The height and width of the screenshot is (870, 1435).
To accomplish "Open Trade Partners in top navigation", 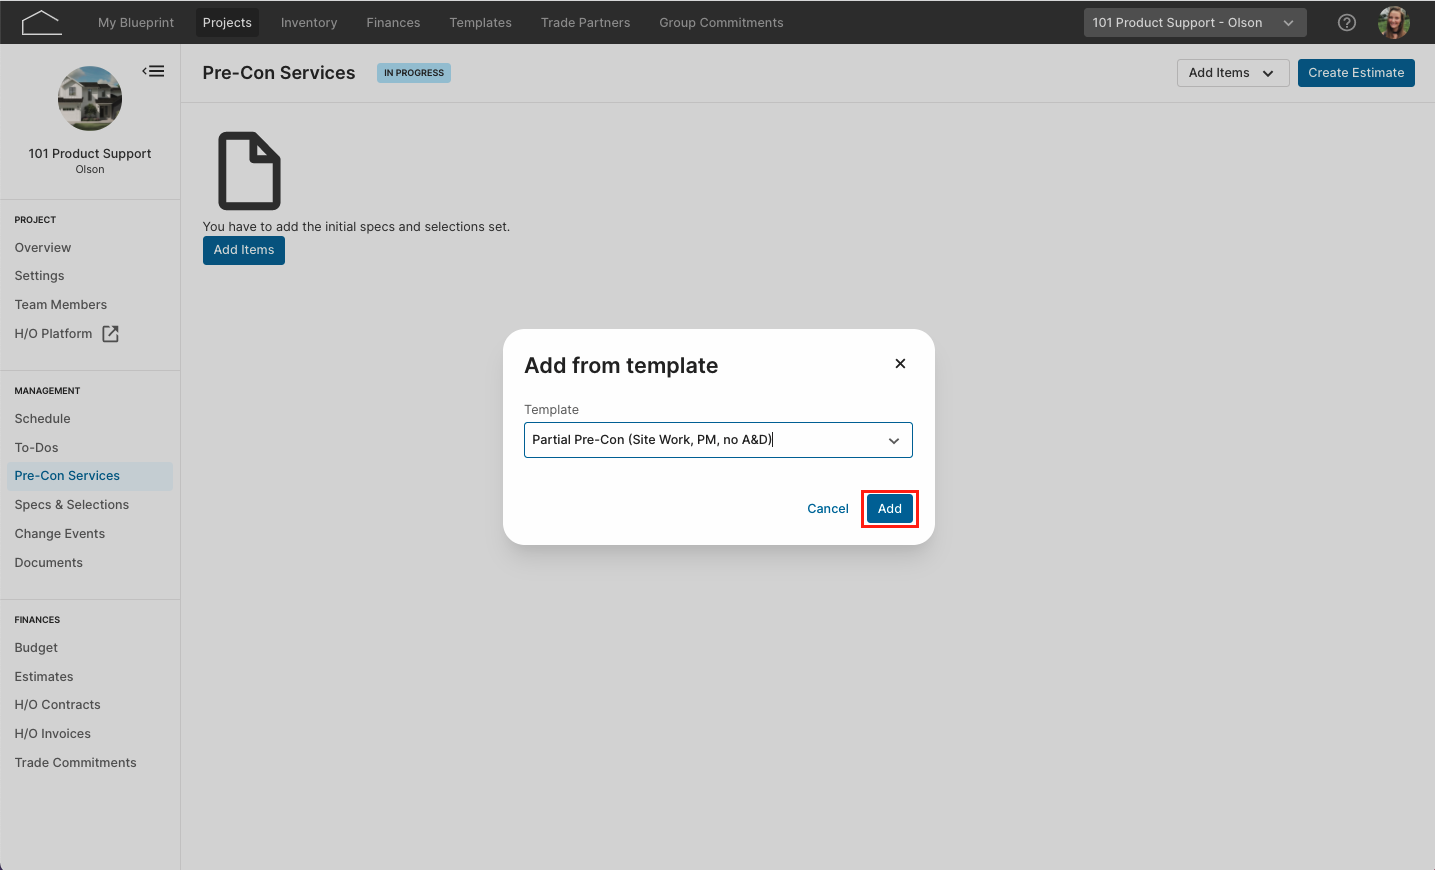I will pos(585,22).
